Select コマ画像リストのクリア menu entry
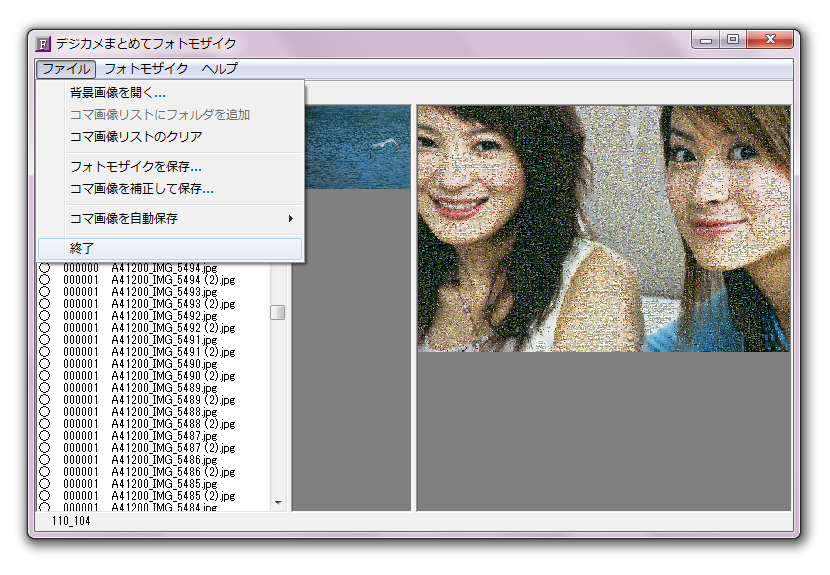830x575 pixels. (x=136, y=137)
